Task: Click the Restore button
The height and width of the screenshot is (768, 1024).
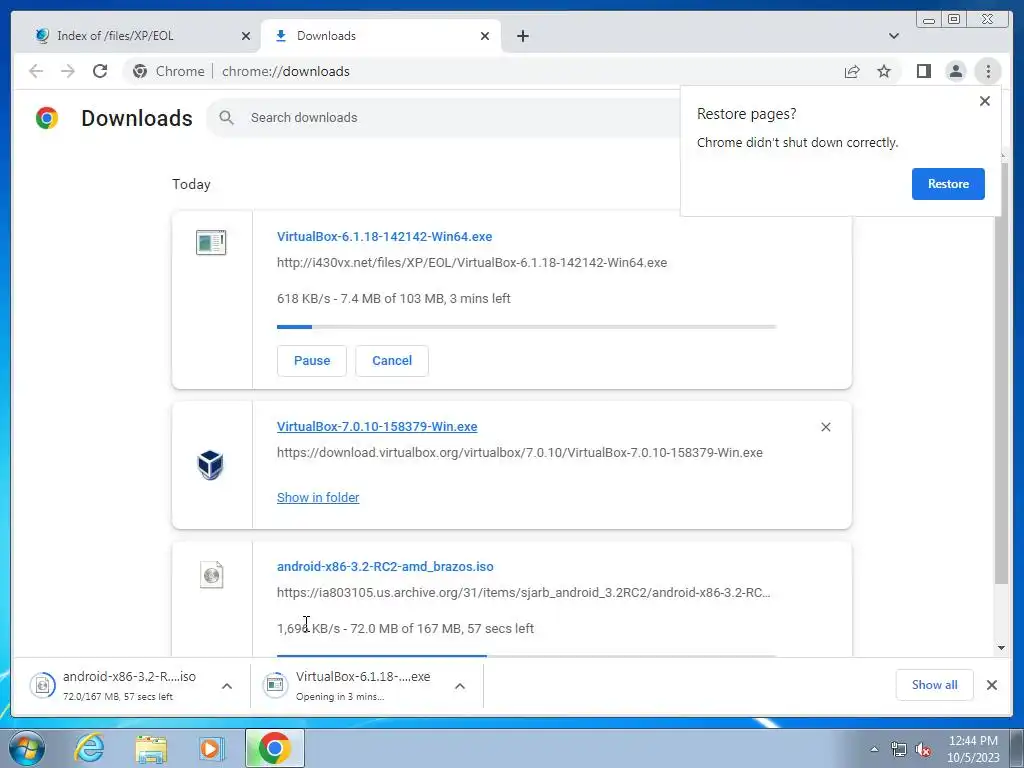Action: (x=948, y=184)
